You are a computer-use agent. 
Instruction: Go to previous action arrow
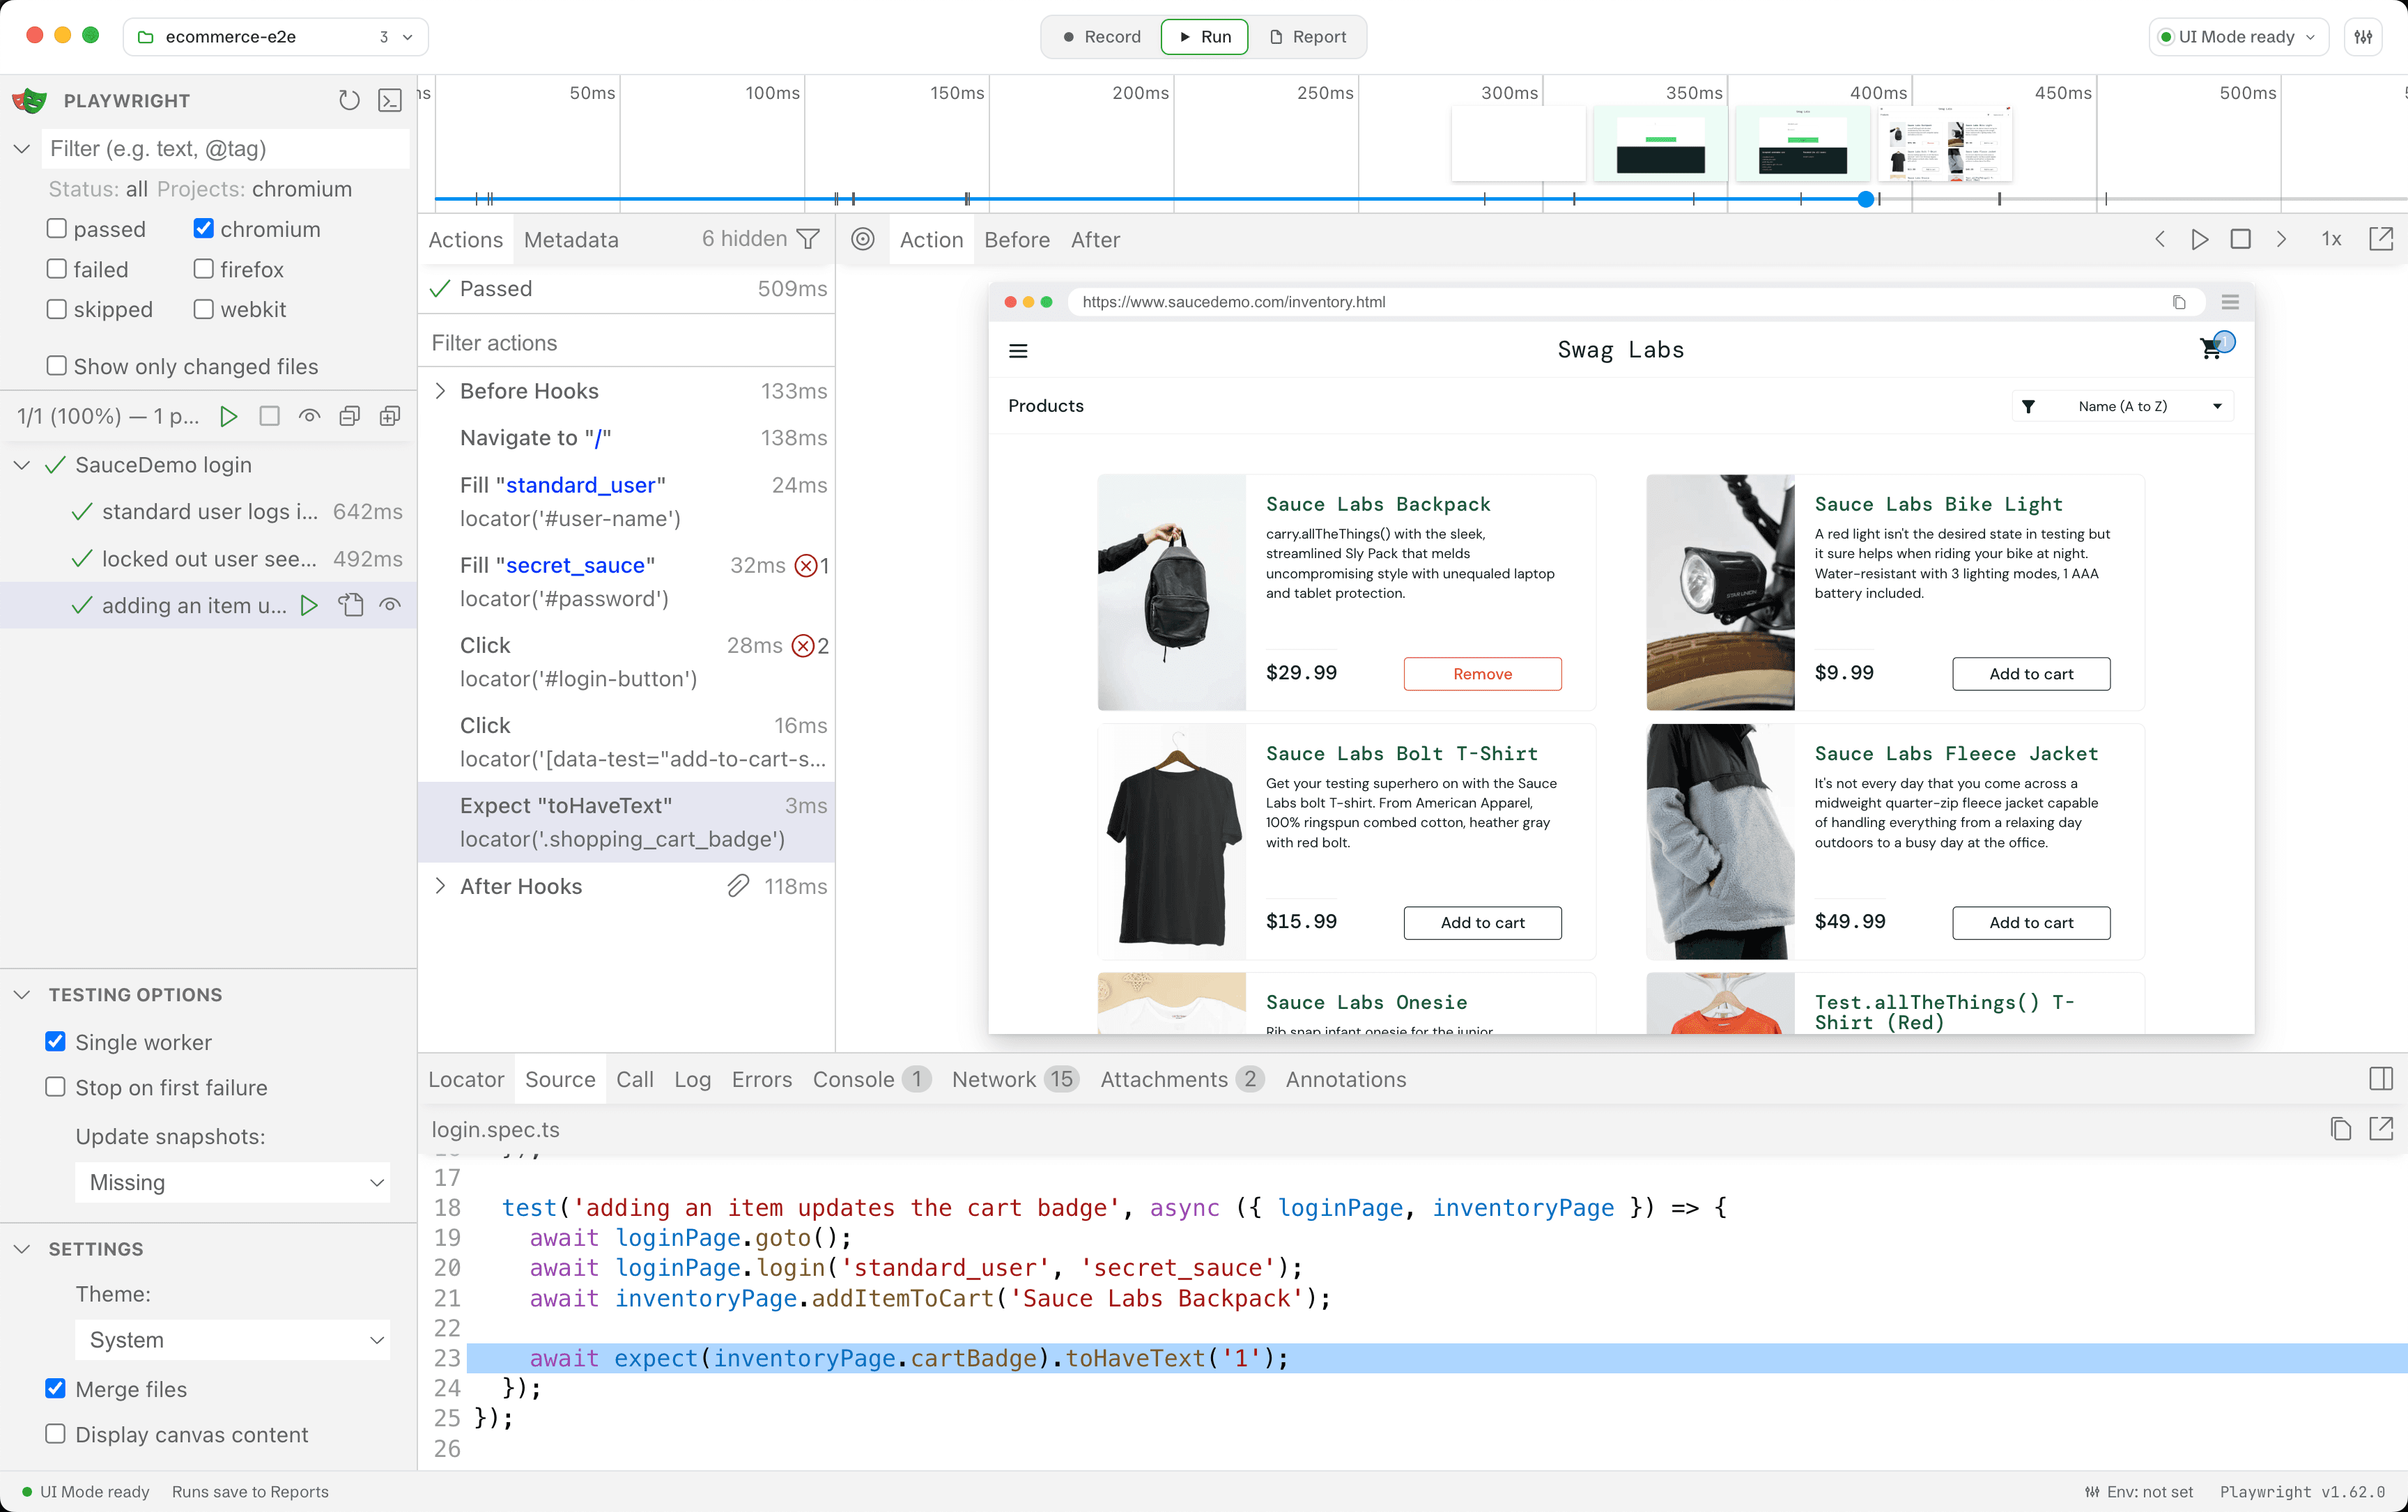point(2159,239)
